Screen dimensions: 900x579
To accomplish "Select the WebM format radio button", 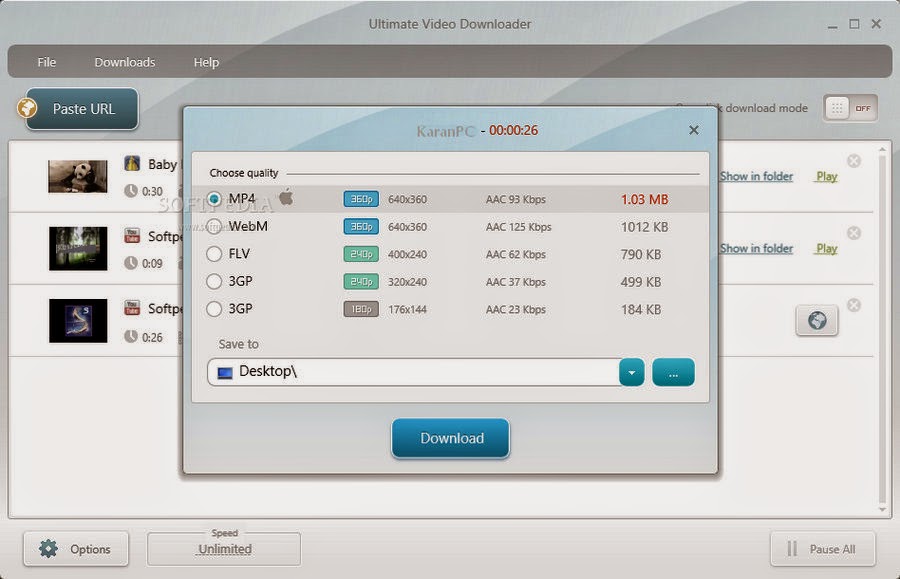I will (x=214, y=226).
